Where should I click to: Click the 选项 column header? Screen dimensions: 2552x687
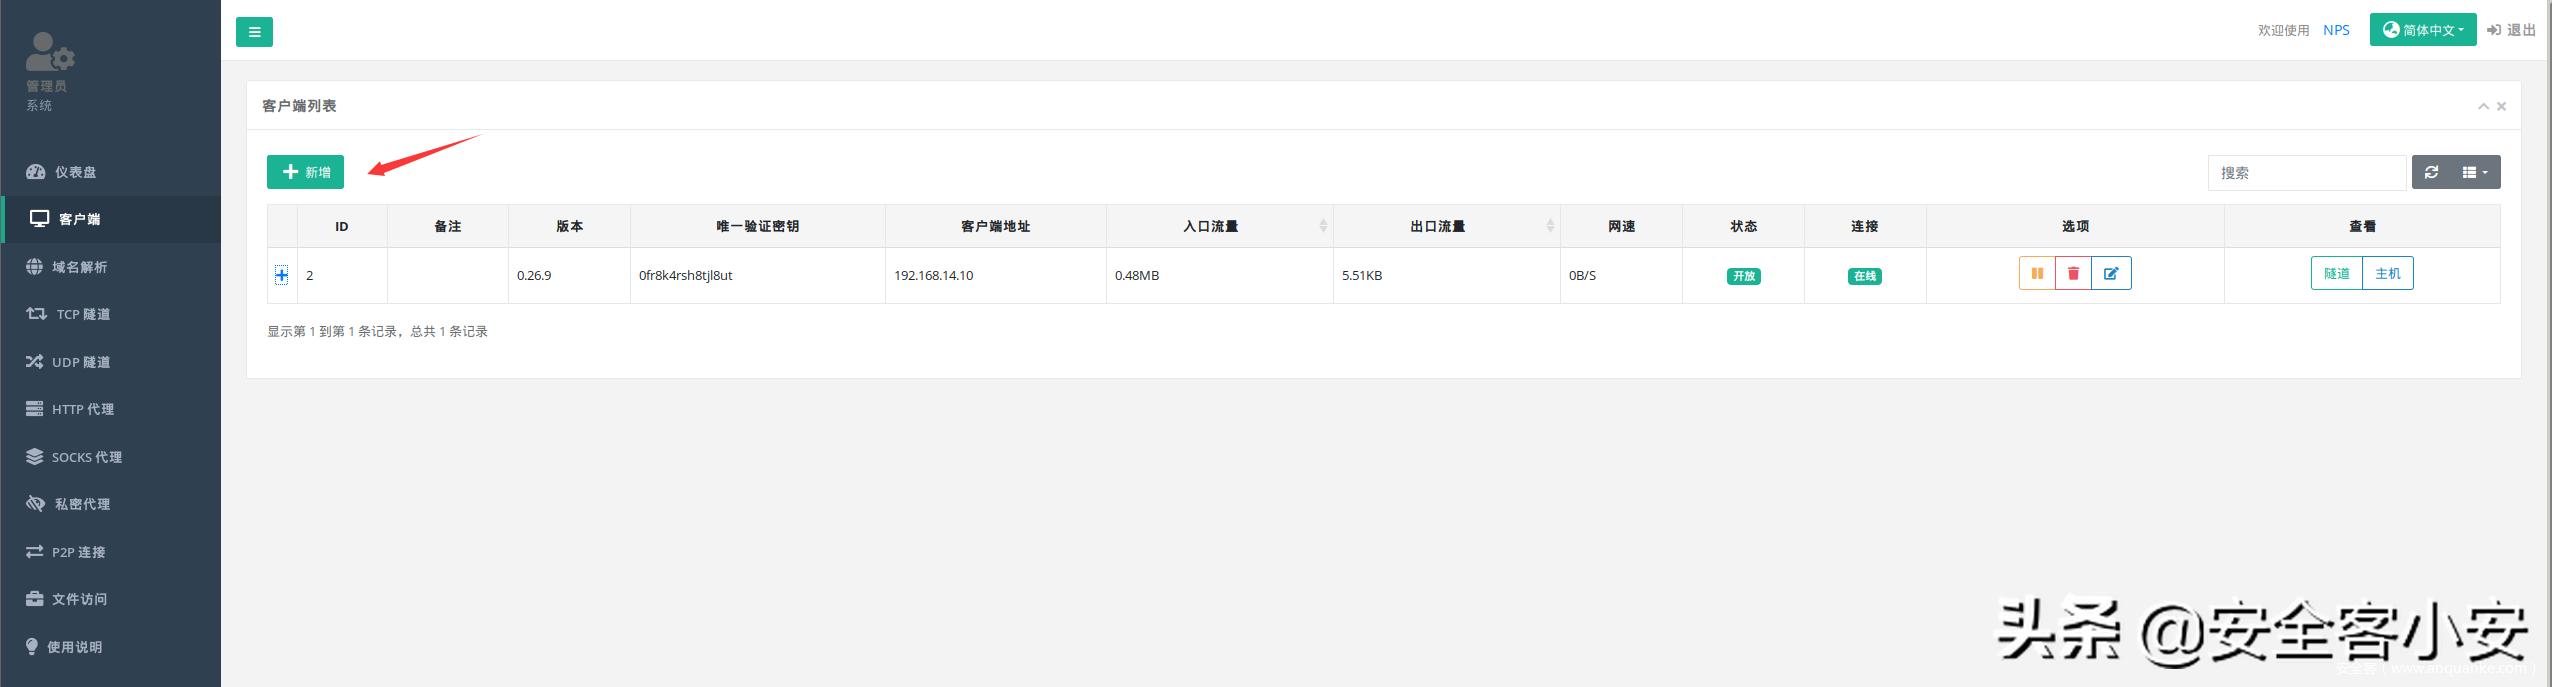coord(2075,226)
